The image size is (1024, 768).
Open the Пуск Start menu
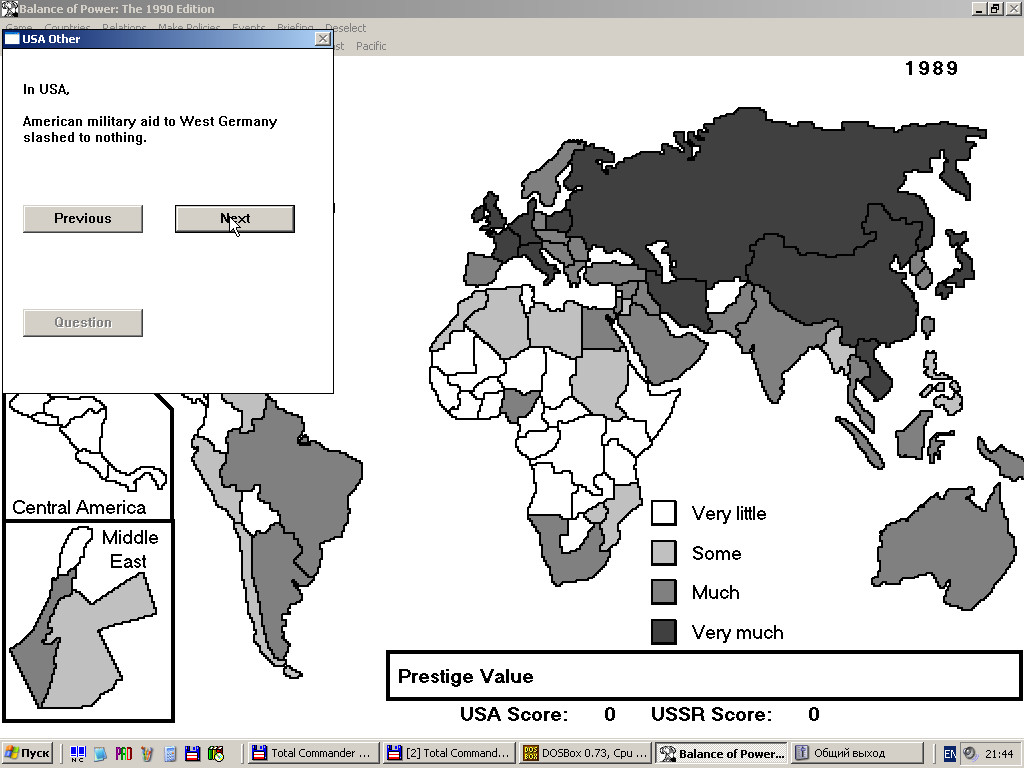tap(27, 753)
